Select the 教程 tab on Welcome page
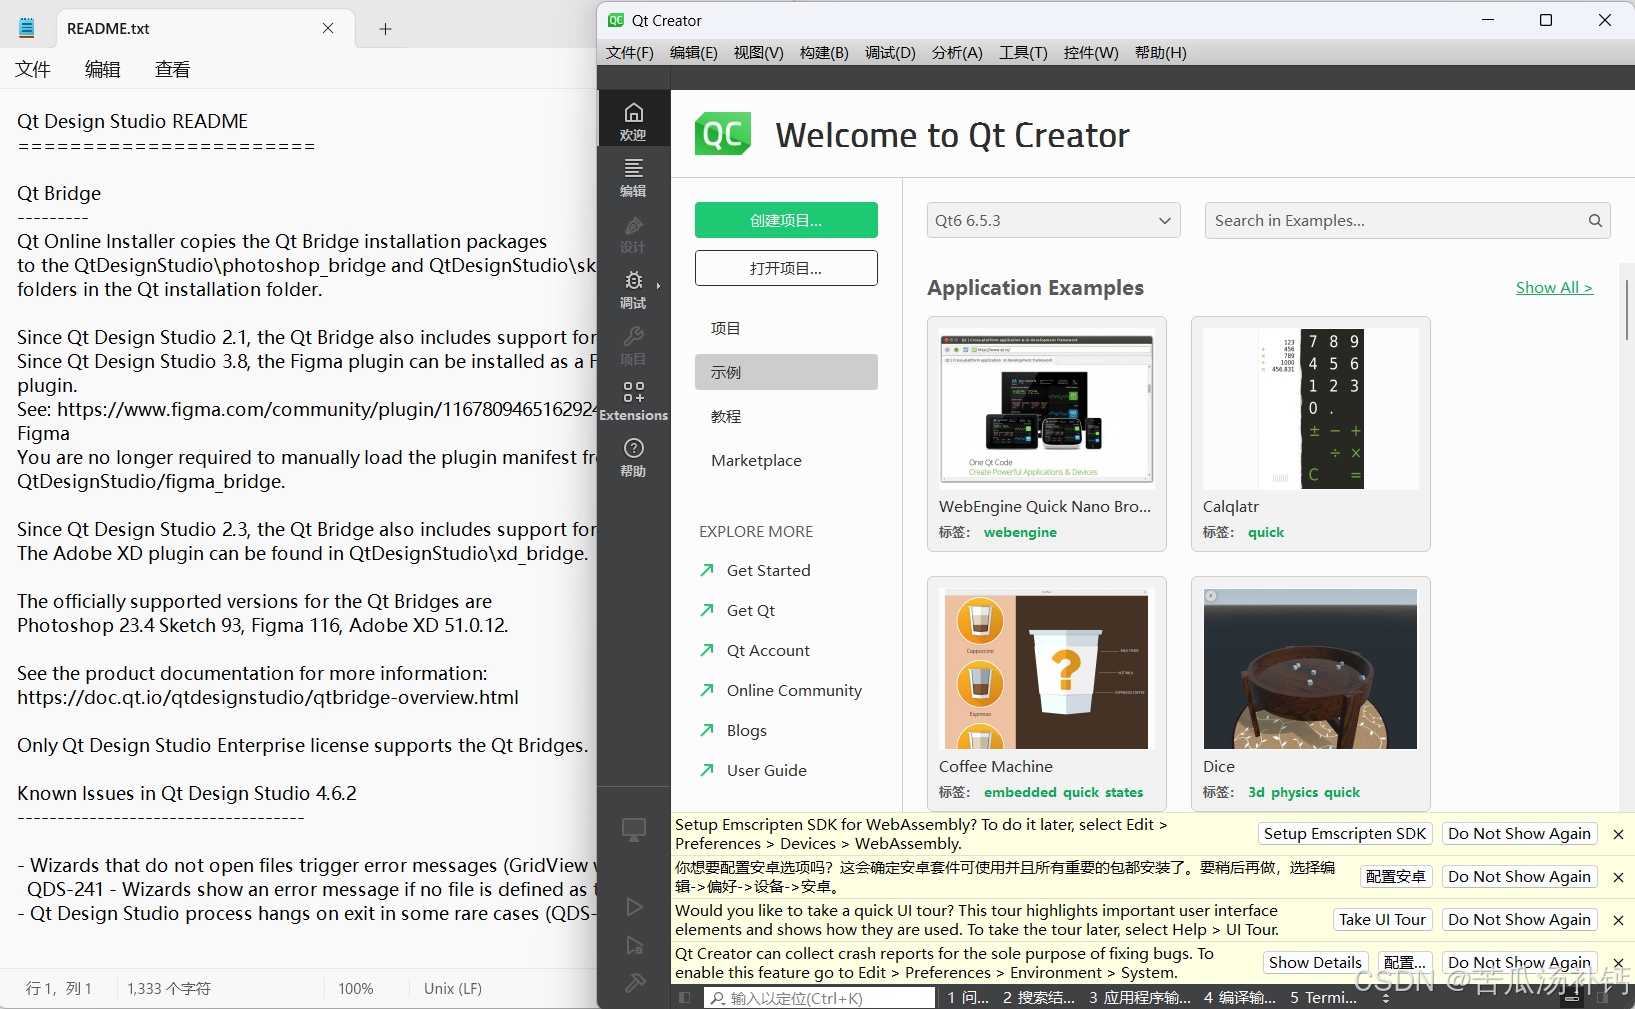Screen dimensions: 1635x1009 click(786, 416)
